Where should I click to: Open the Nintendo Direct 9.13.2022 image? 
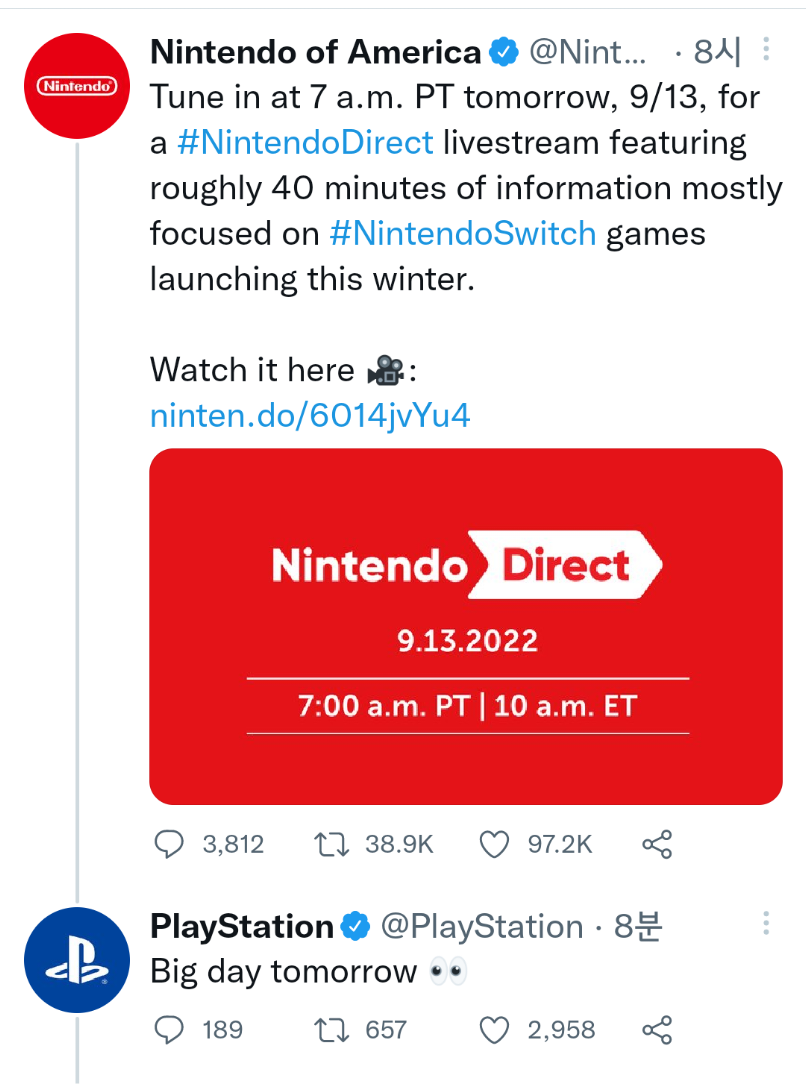point(466,626)
